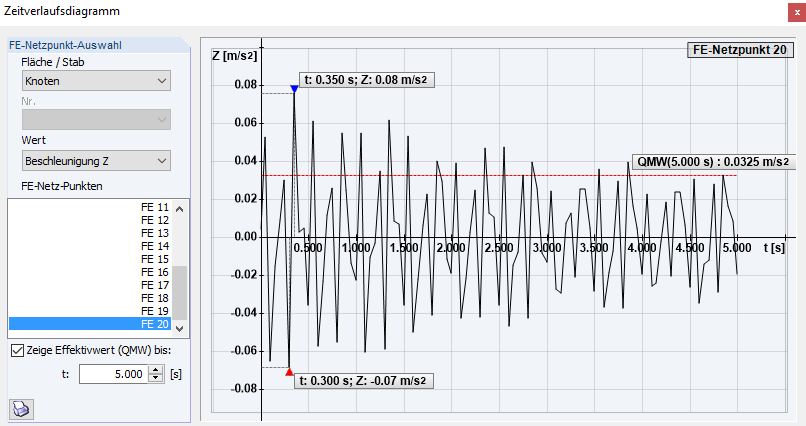The image size is (806, 426).
Task: Select FE 19 in the point list
Action: [89, 311]
